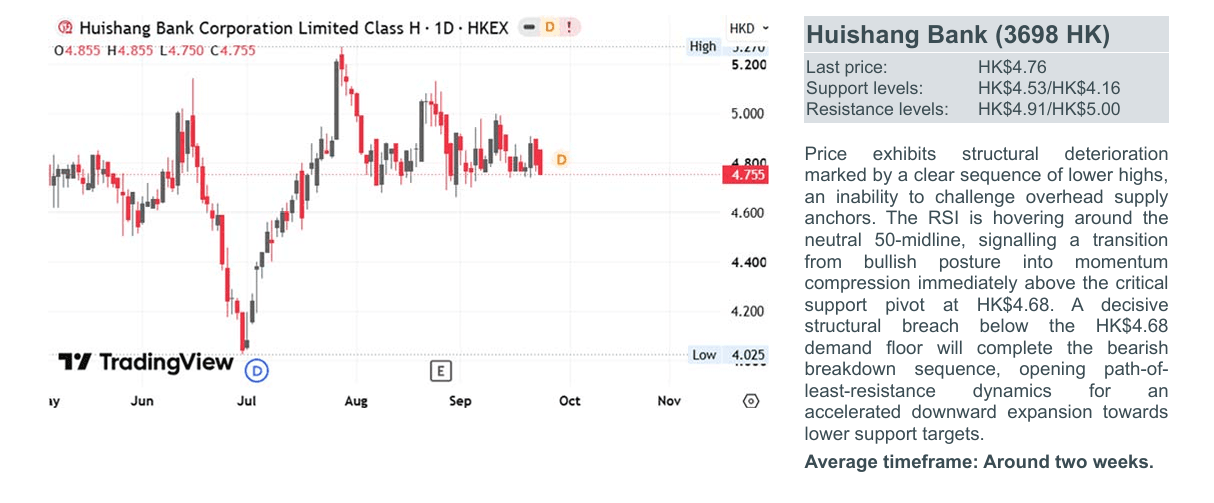The height and width of the screenshot is (503, 1214).
Task: Open the HKD currency dropdown
Action: [749, 28]
